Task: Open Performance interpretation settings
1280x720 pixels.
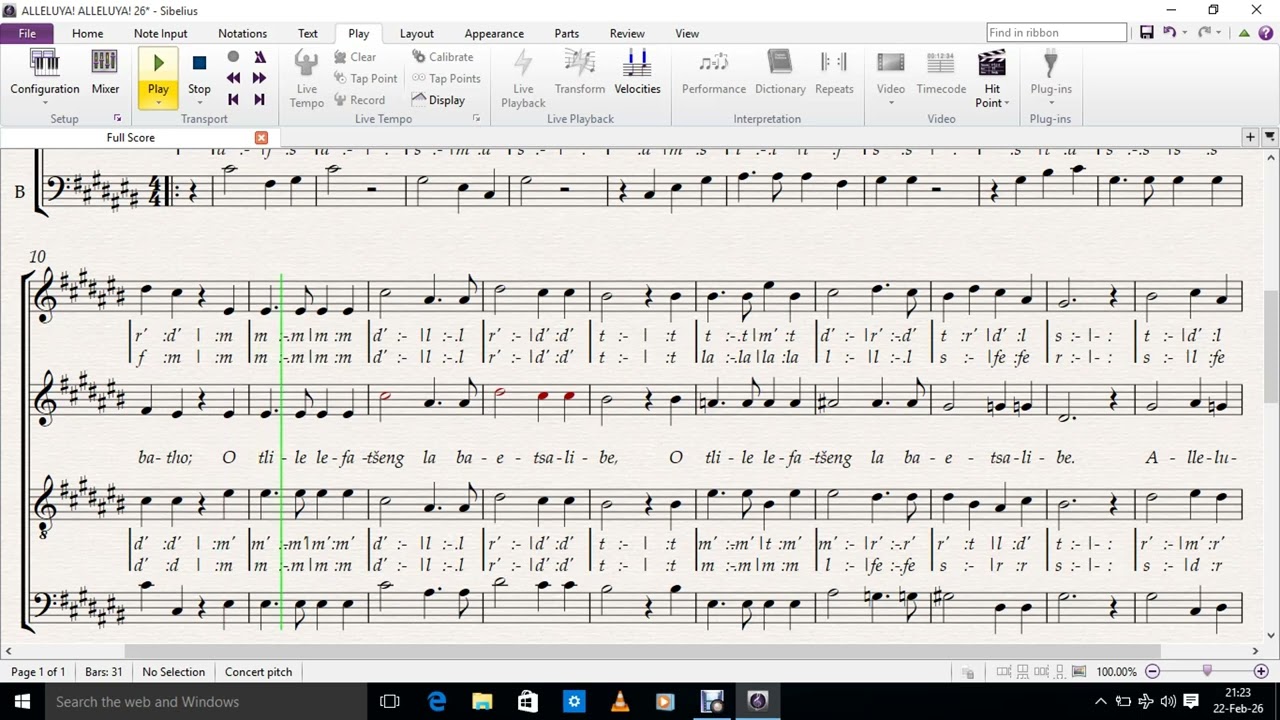Action: point(714,73)
